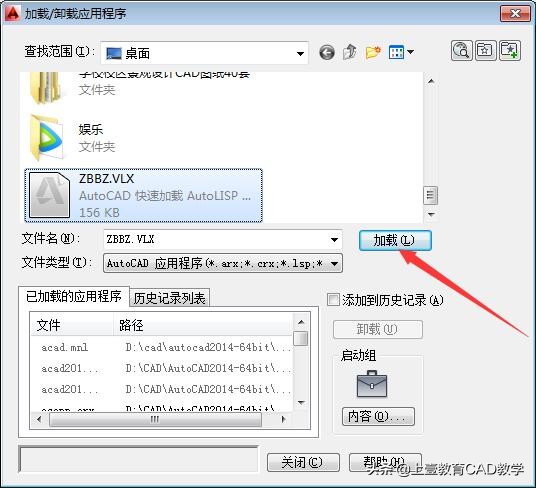This screenshot has width=536, height=488.
Task: Click the 加载(L) button
Action: tap(395, 240)
